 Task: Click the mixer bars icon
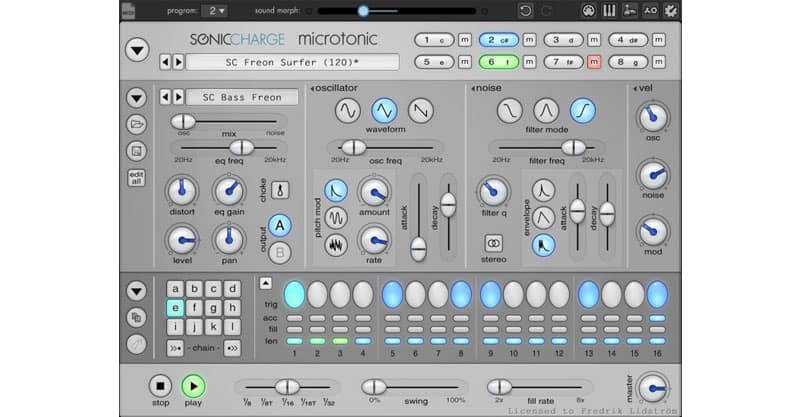click(x=609, y=11)
